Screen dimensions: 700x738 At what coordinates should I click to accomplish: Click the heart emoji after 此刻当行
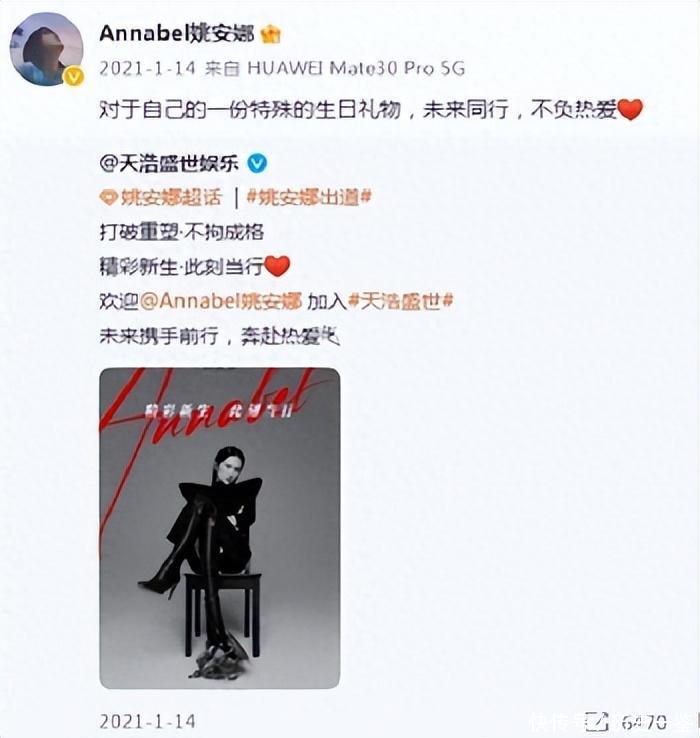[277, 266]
